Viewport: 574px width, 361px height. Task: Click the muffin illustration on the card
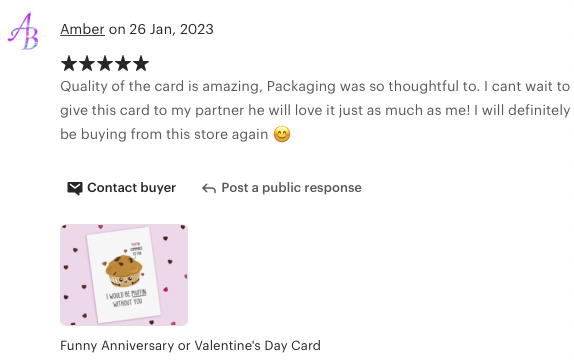tap(124, 271)
